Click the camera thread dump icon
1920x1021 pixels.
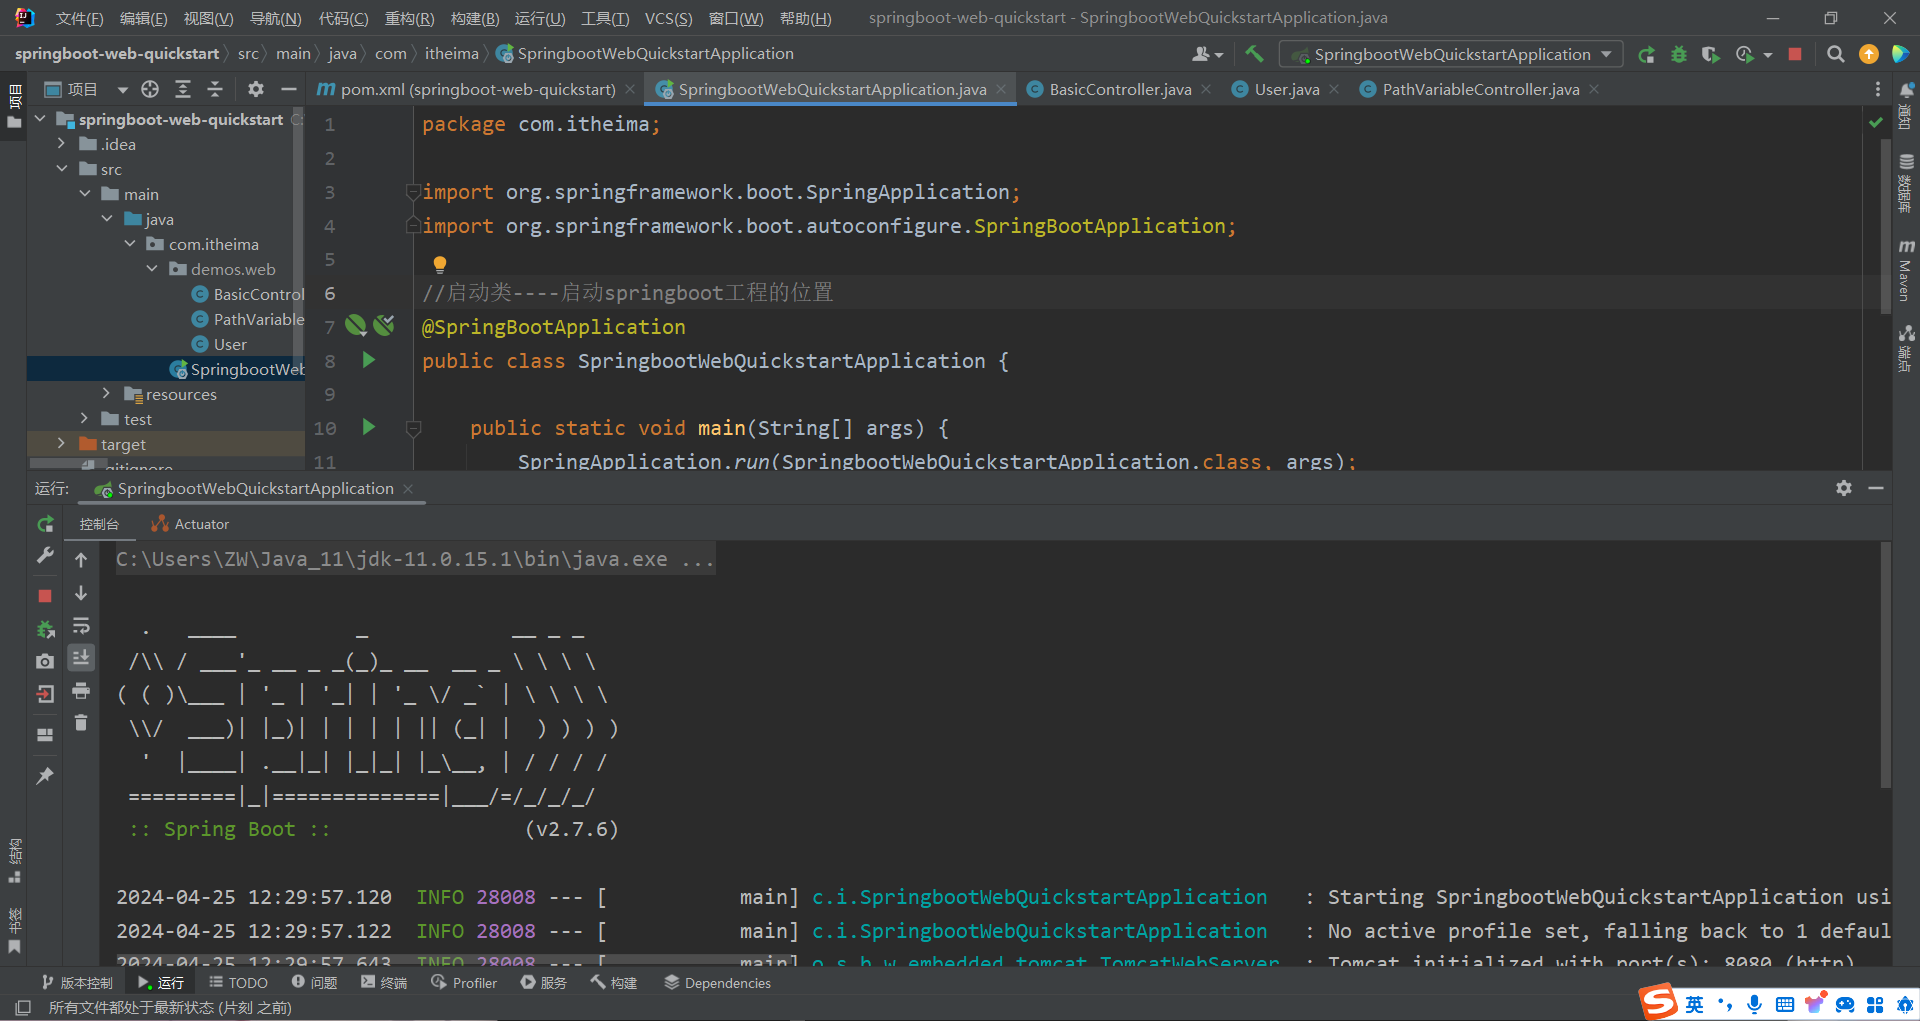(45, 661)
